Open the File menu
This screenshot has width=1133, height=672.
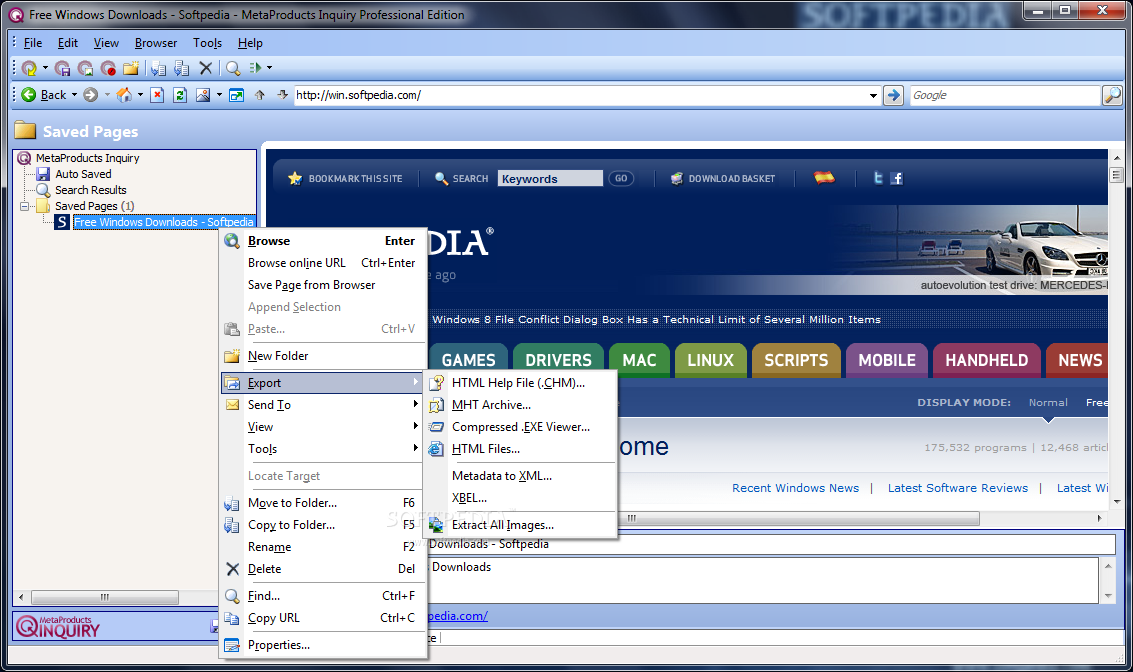pos(33,43)
